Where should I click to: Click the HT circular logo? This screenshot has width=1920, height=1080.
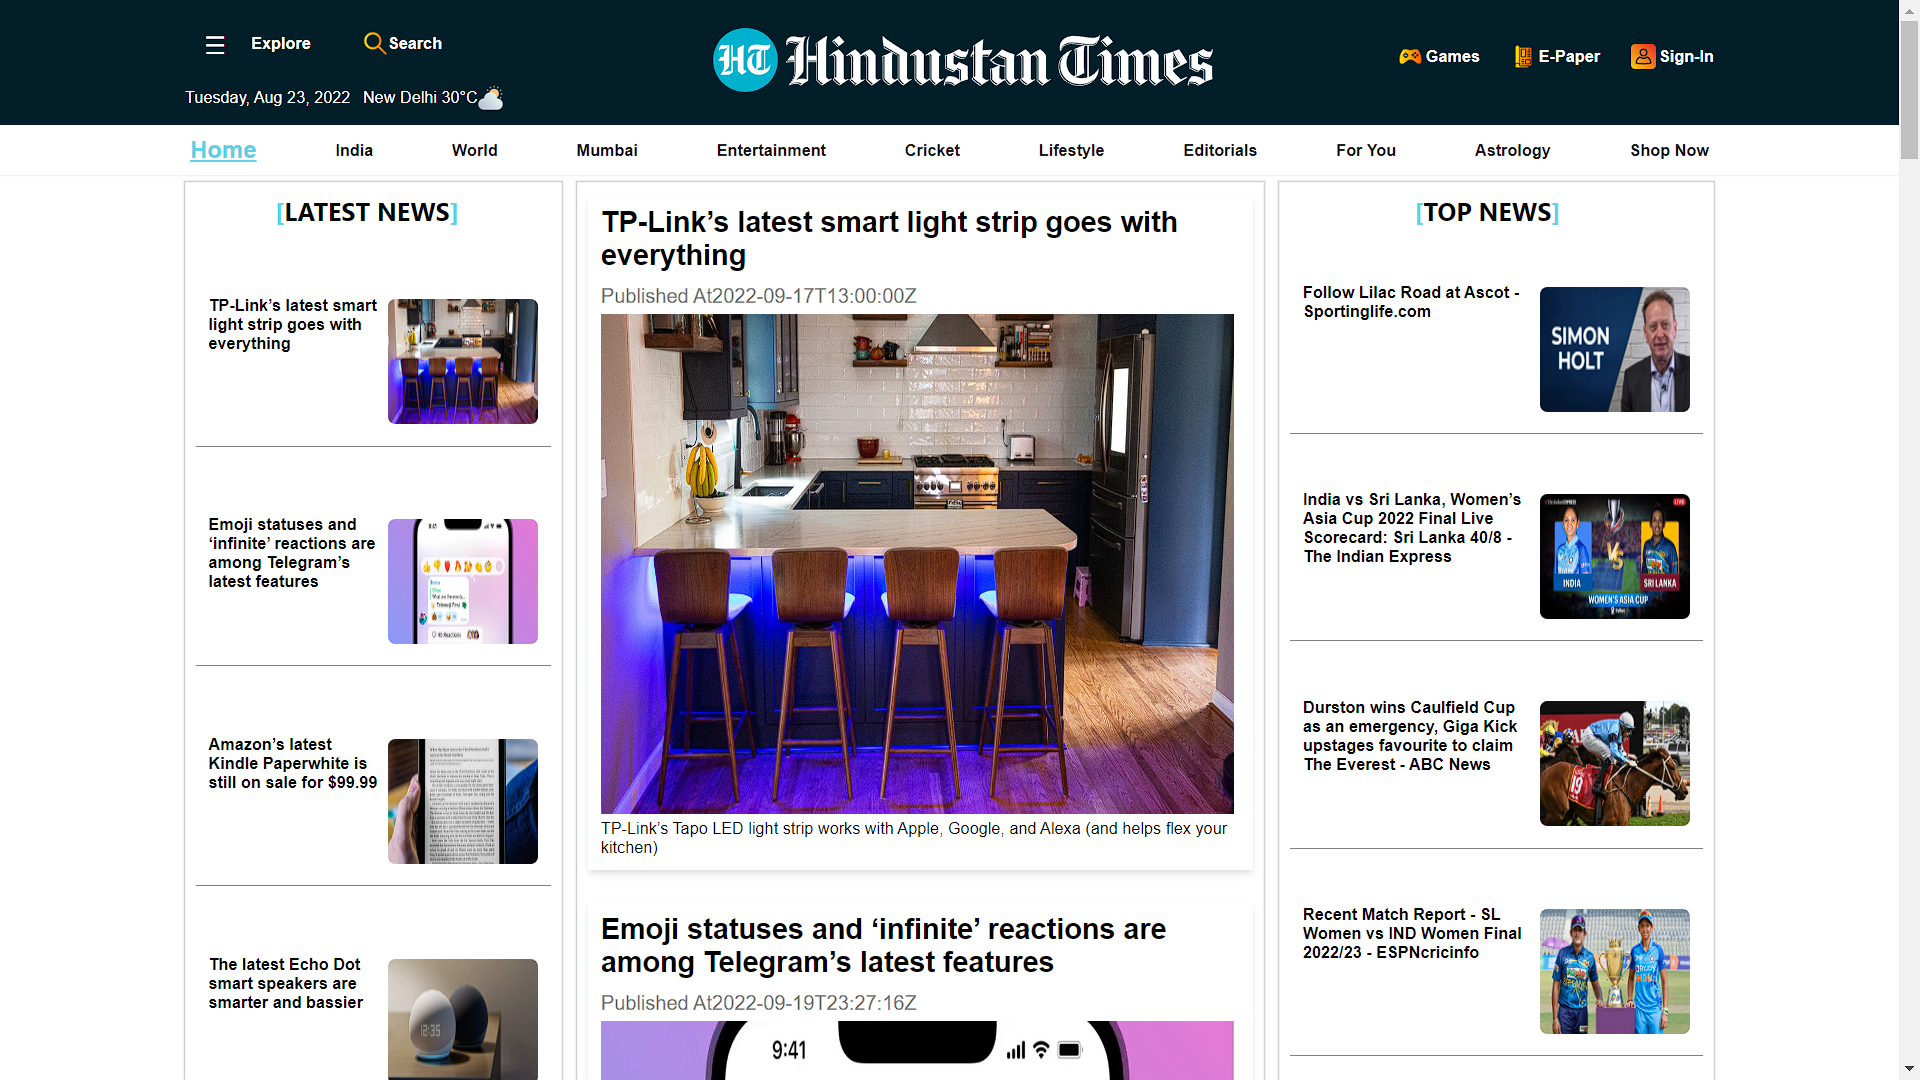744,60
